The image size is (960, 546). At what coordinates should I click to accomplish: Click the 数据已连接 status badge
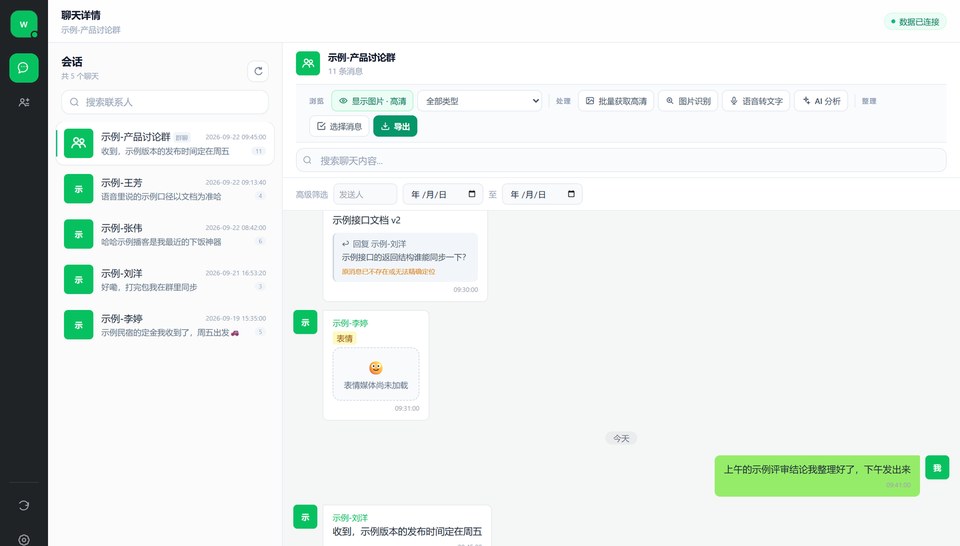(x=915, y=22)
